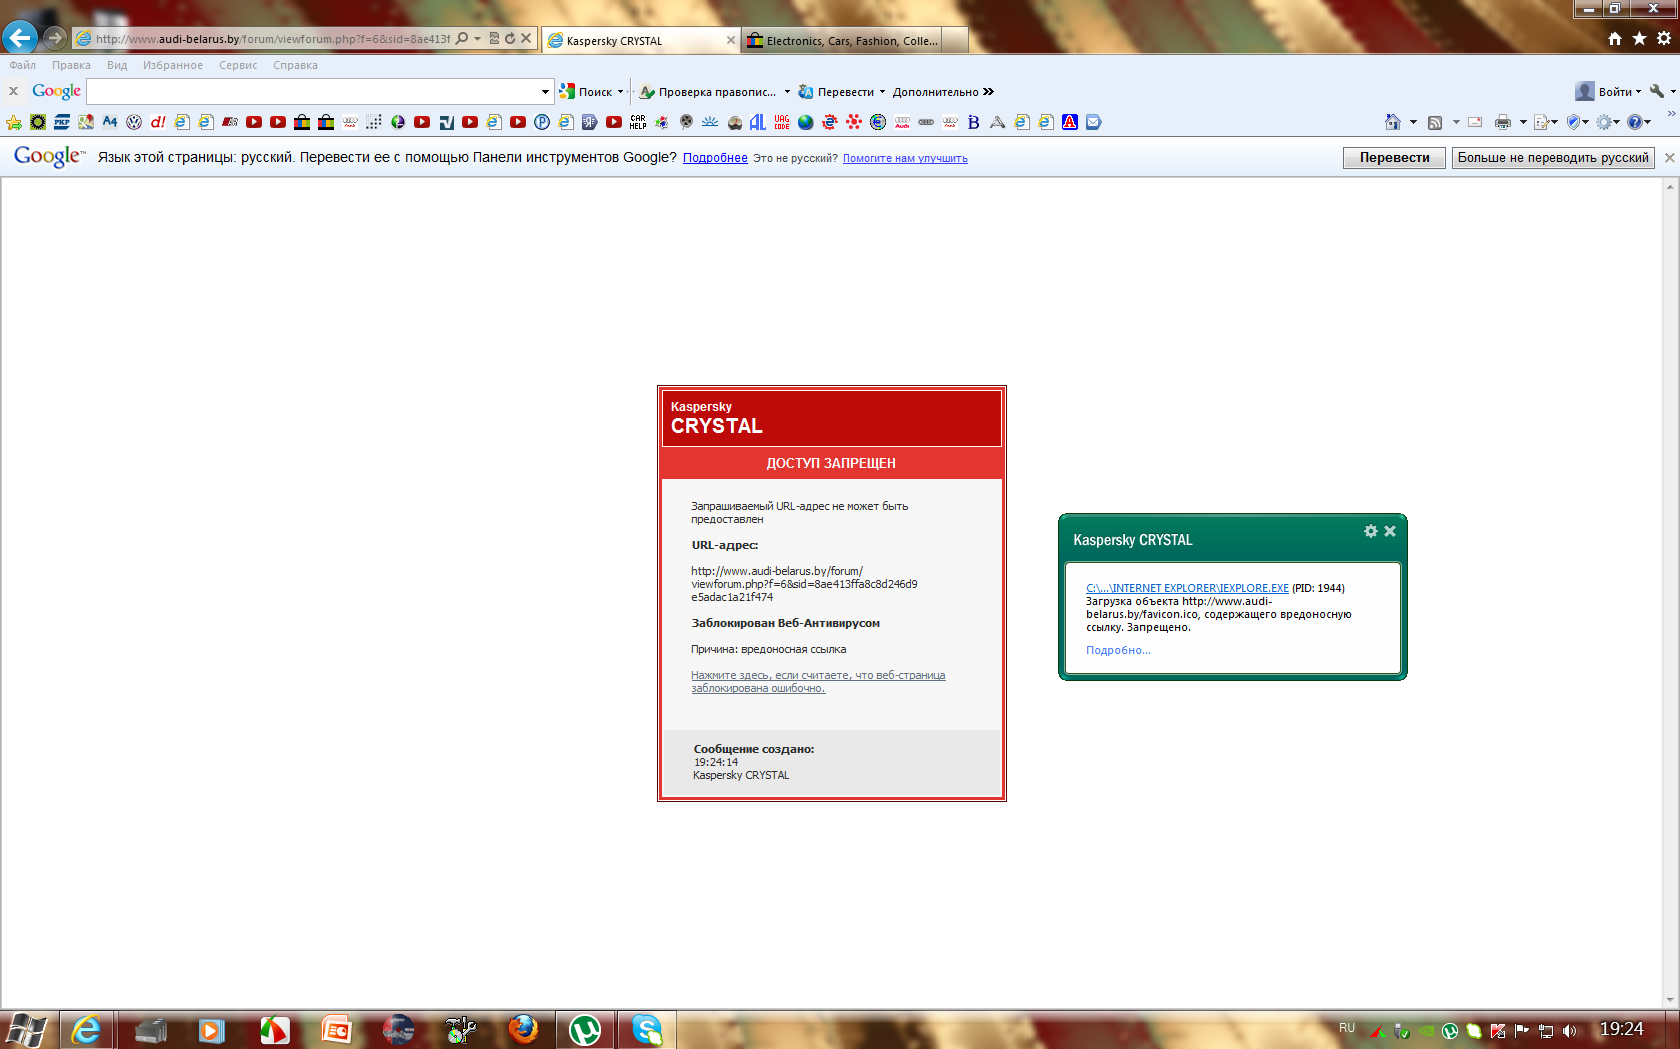This screenshot has width=1680, height=1049.
Task: Open Internet Explorer taskbar icon
Action: click(87, 1029)
